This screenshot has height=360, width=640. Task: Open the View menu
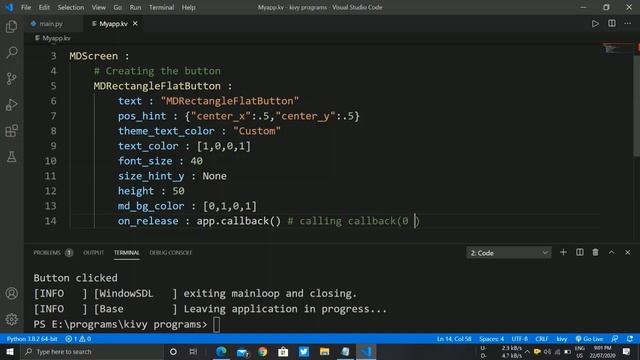click(x=98, y=7)
